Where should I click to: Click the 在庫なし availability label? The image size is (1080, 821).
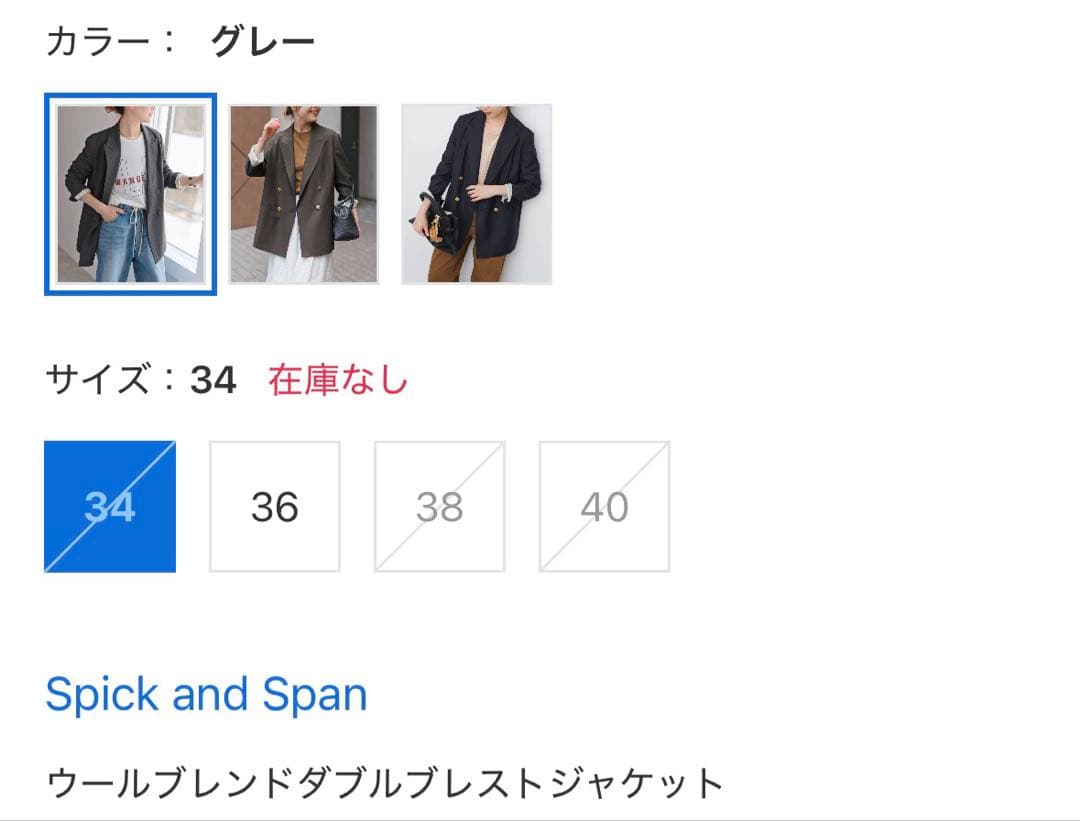click(336, 378)
